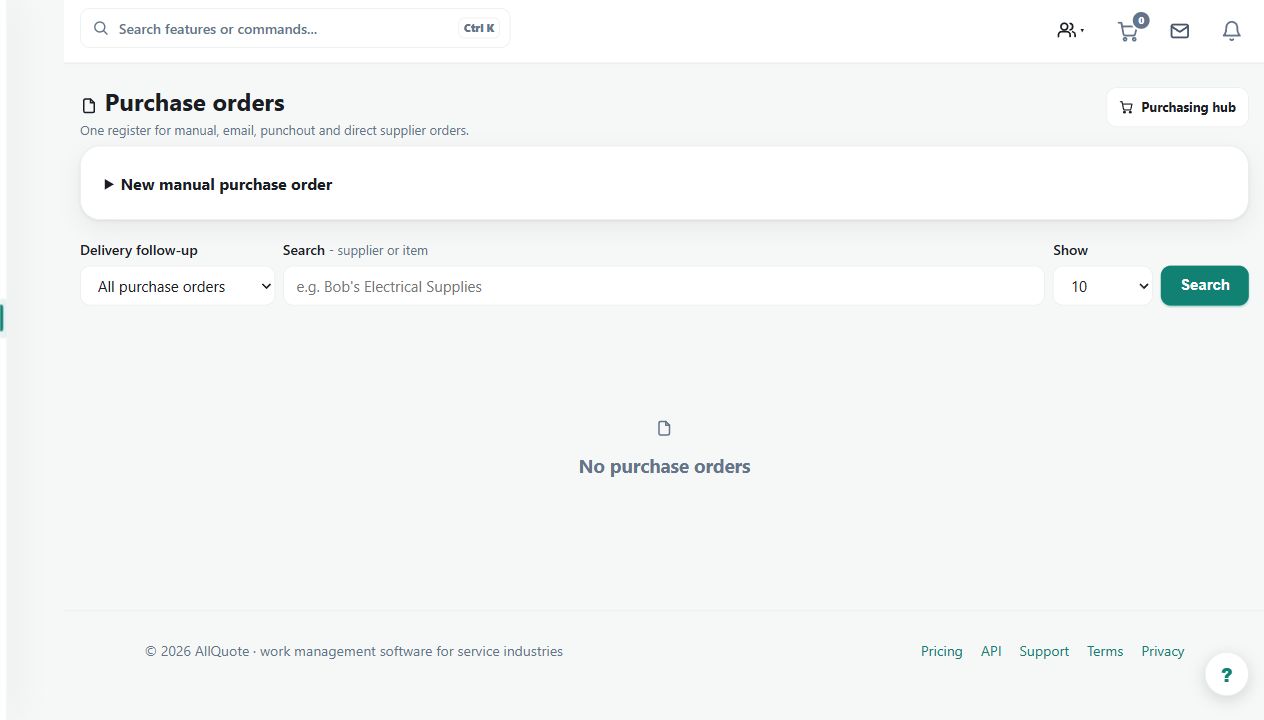
Task: Focus the Search features or commands box
Action: (295, 28)
